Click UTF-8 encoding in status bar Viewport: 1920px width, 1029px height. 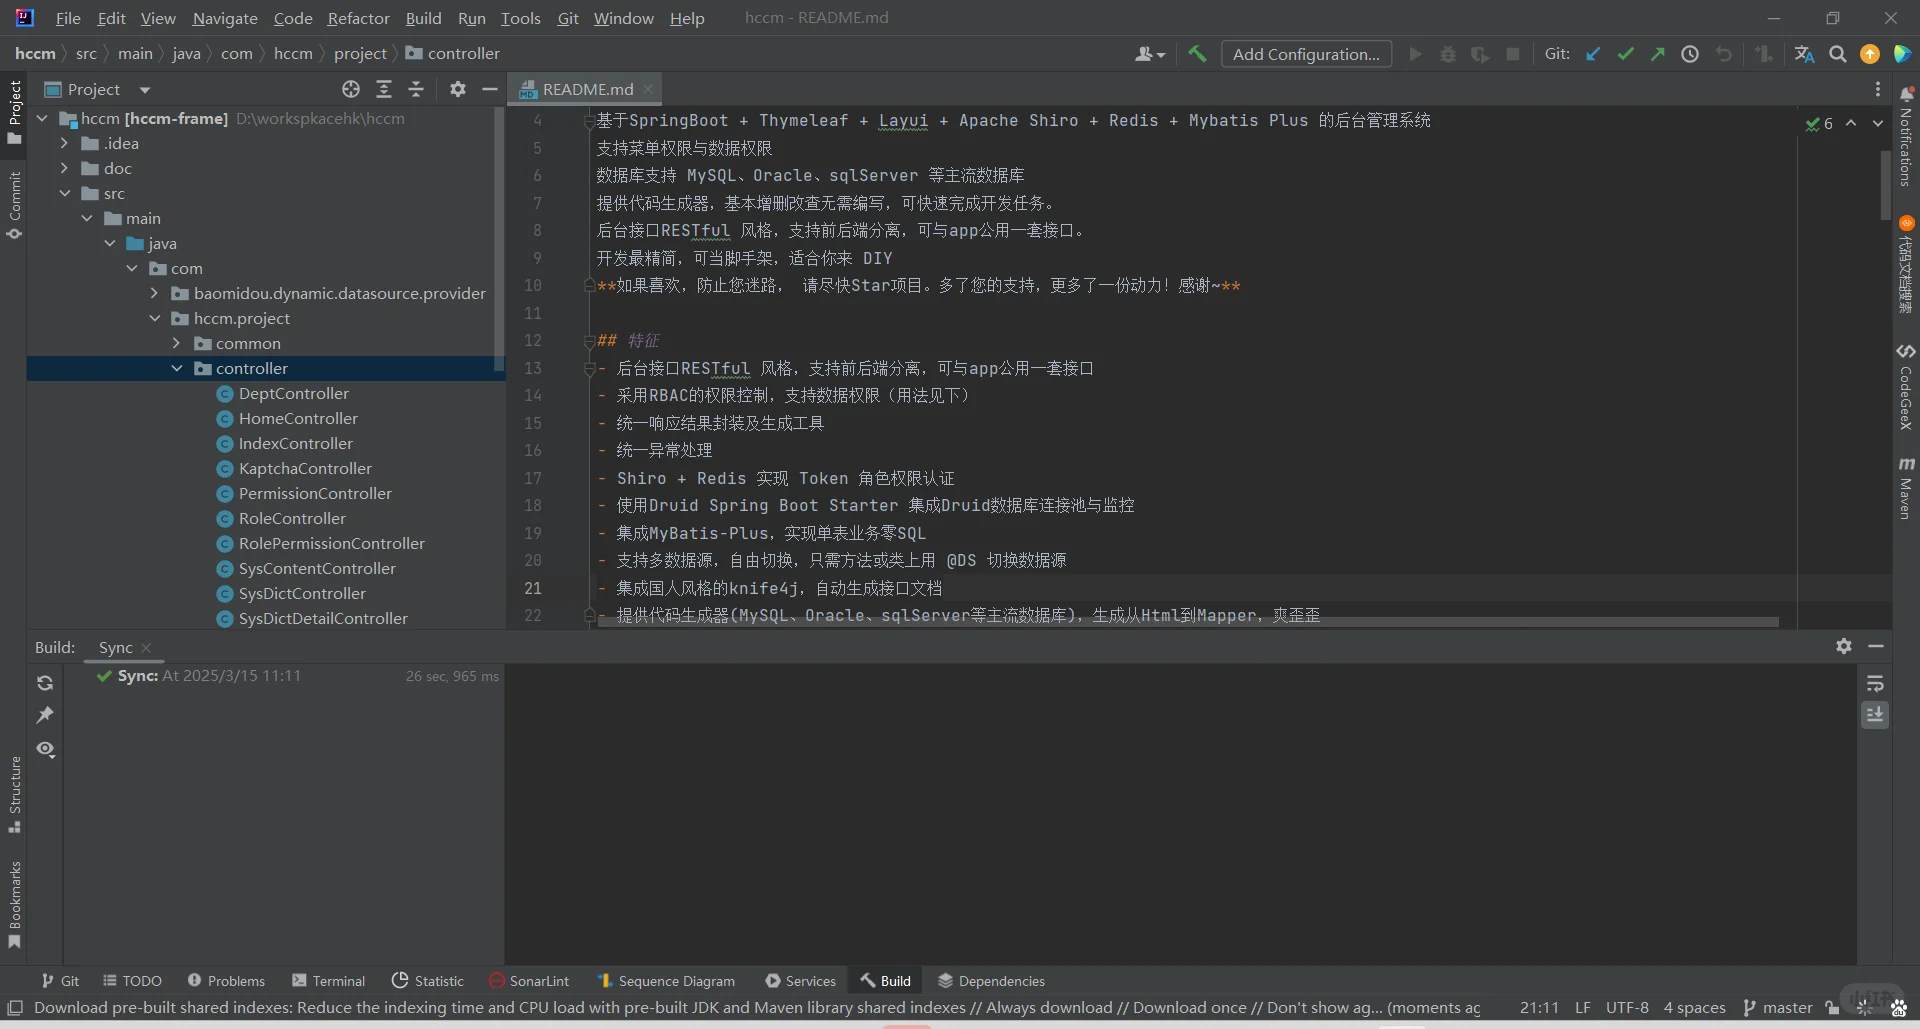click(x=1627, y=1007)
